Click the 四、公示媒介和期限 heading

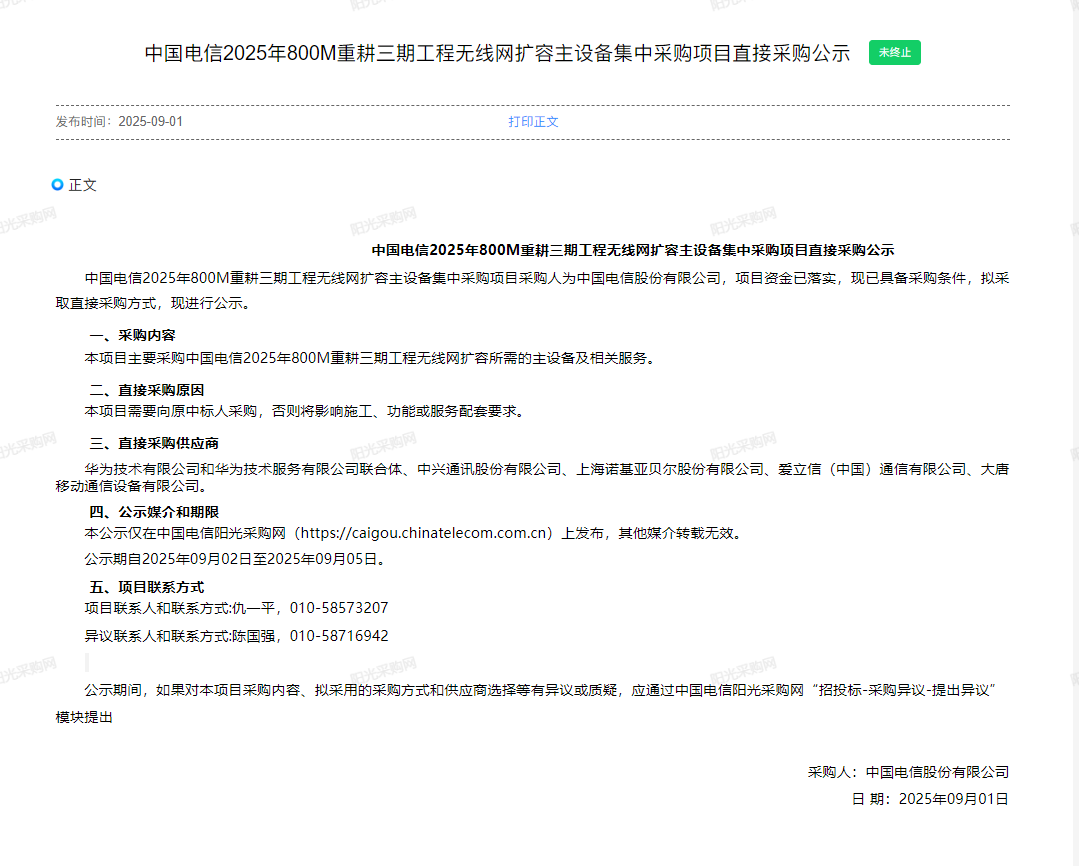[153, 512]
